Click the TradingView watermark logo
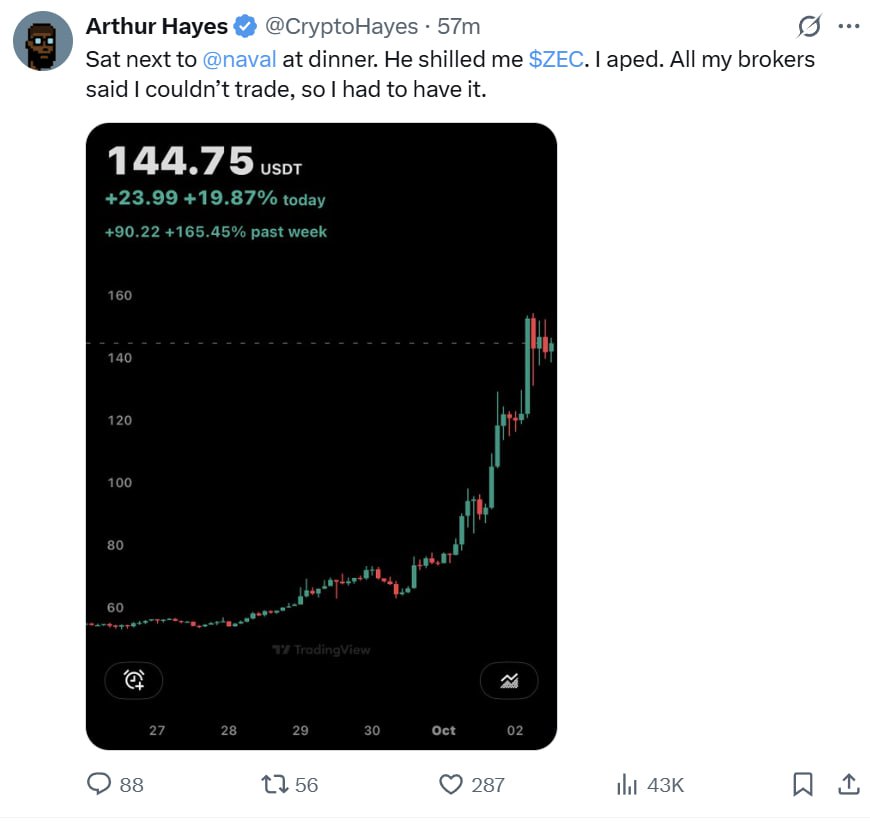The height and width of the screenshot is (826, 870). [321, 650]
